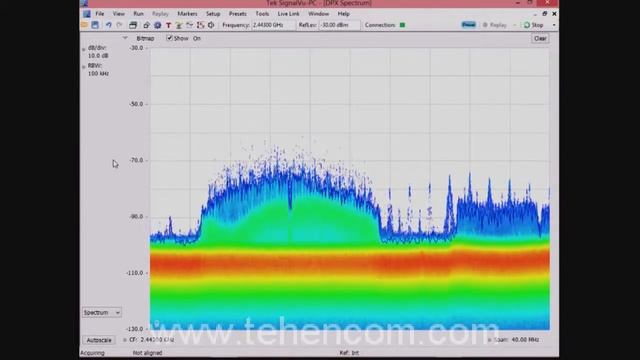Click the Undo arrow icon
Image resolution: width=640 pixels, height=360 pixels.
(109, 25)
